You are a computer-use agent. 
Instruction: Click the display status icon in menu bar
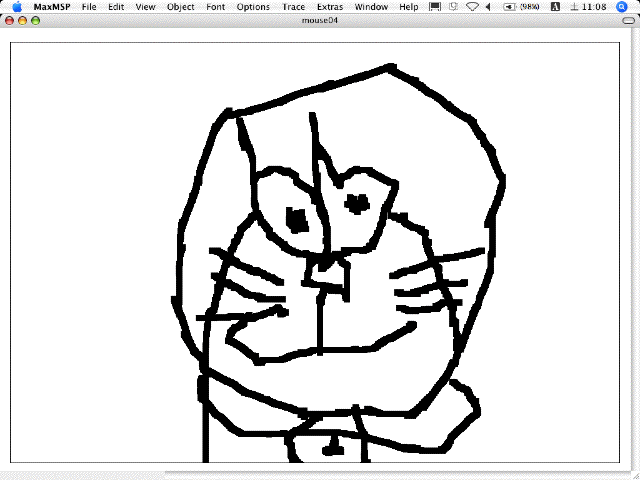435,7
